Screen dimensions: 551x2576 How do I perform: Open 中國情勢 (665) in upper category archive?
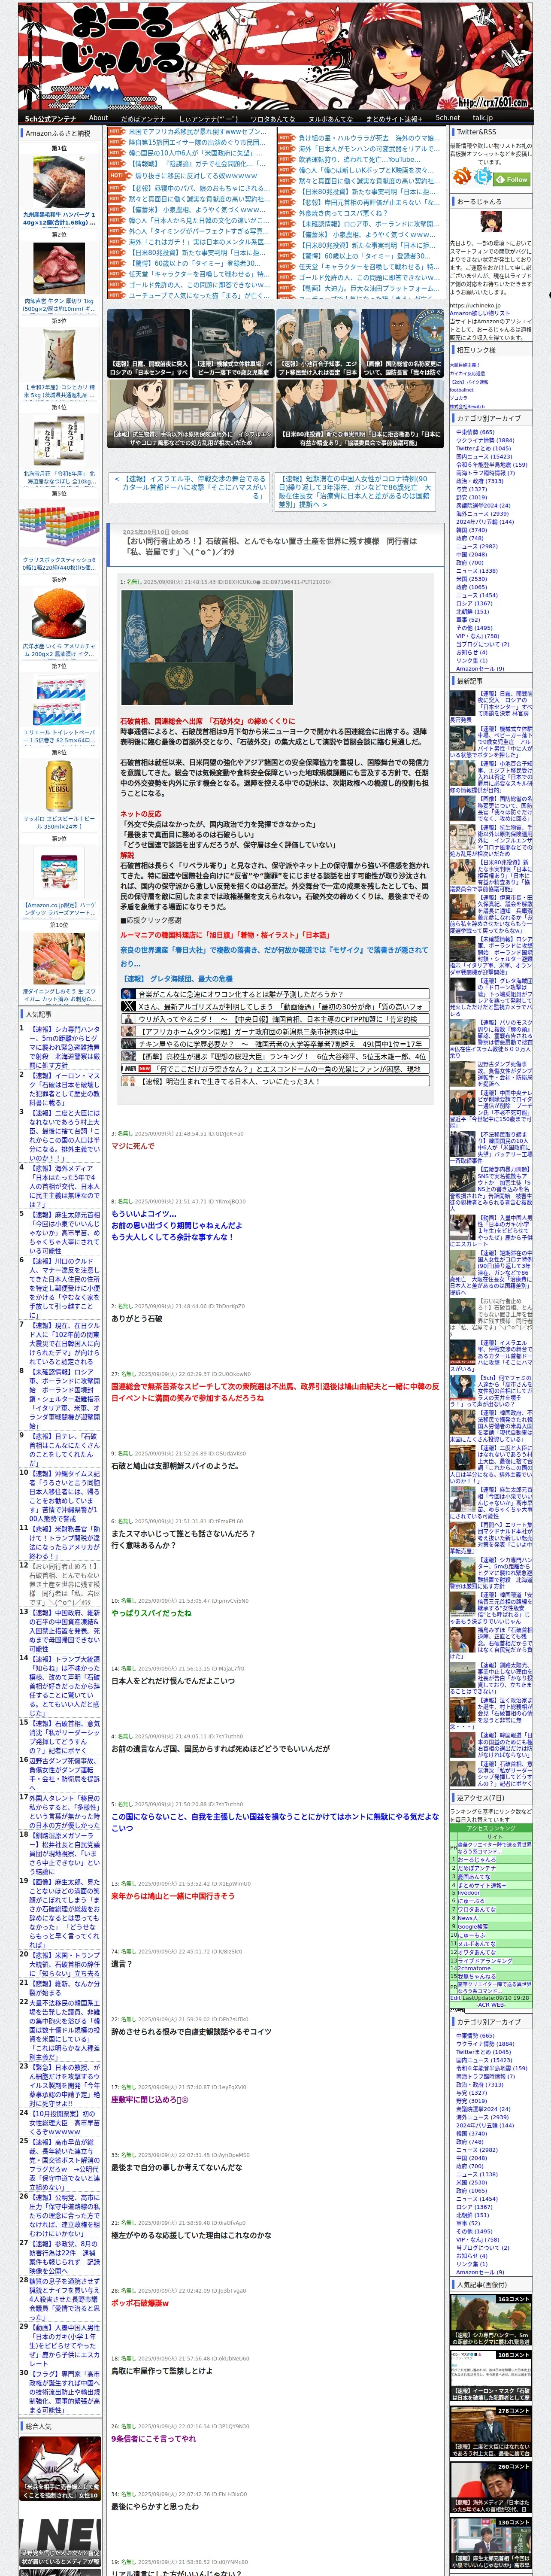474,432
